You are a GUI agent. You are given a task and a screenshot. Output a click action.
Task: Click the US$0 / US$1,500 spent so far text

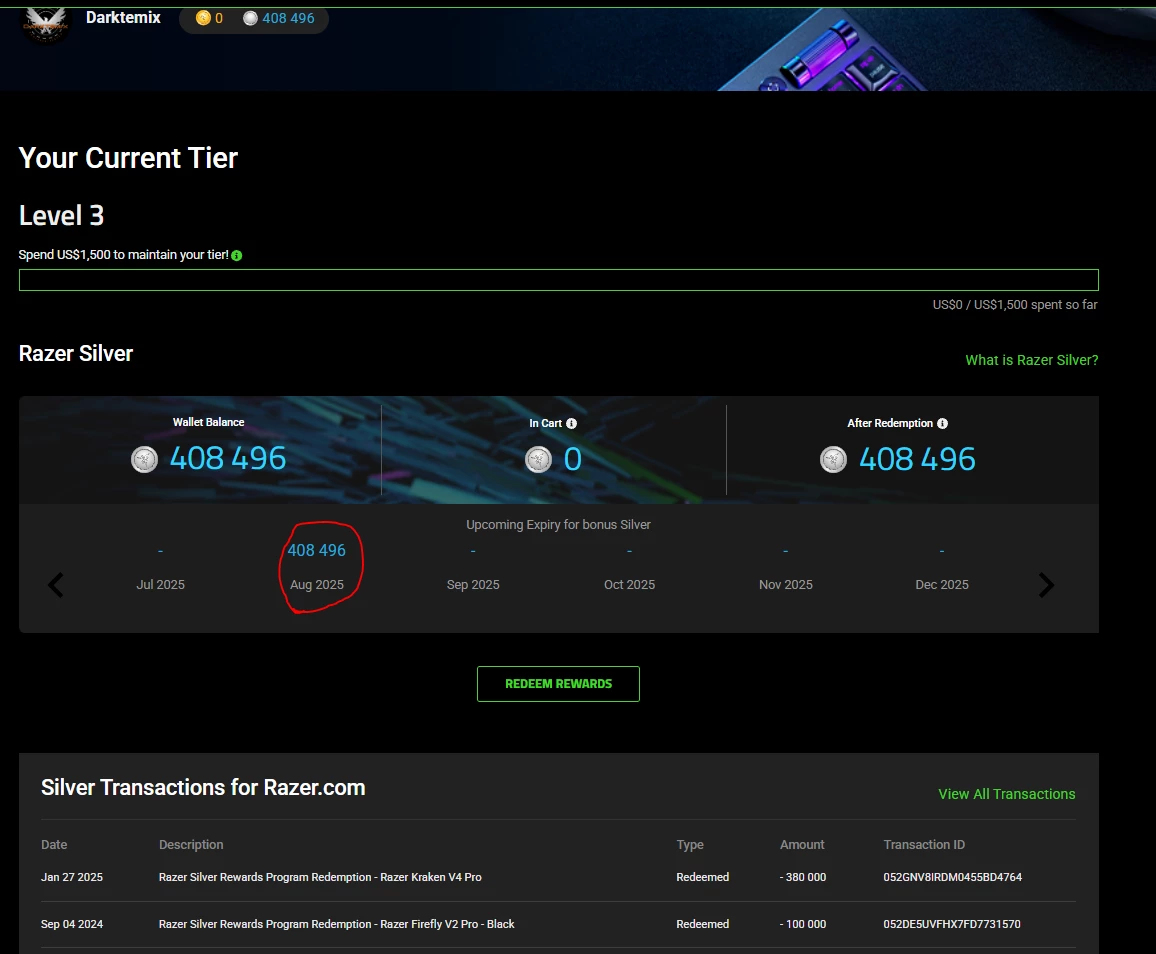pos(1015,304)
